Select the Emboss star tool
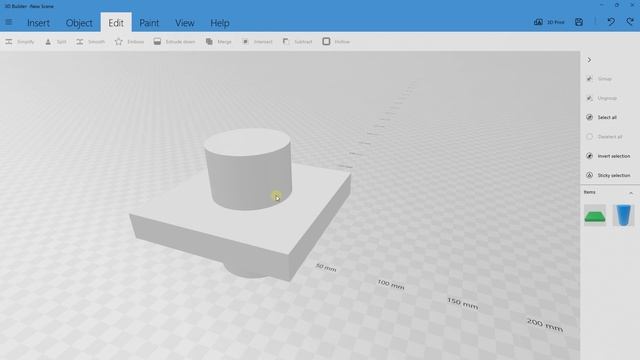This screenshot has width=640, height=360. (129, 42)
